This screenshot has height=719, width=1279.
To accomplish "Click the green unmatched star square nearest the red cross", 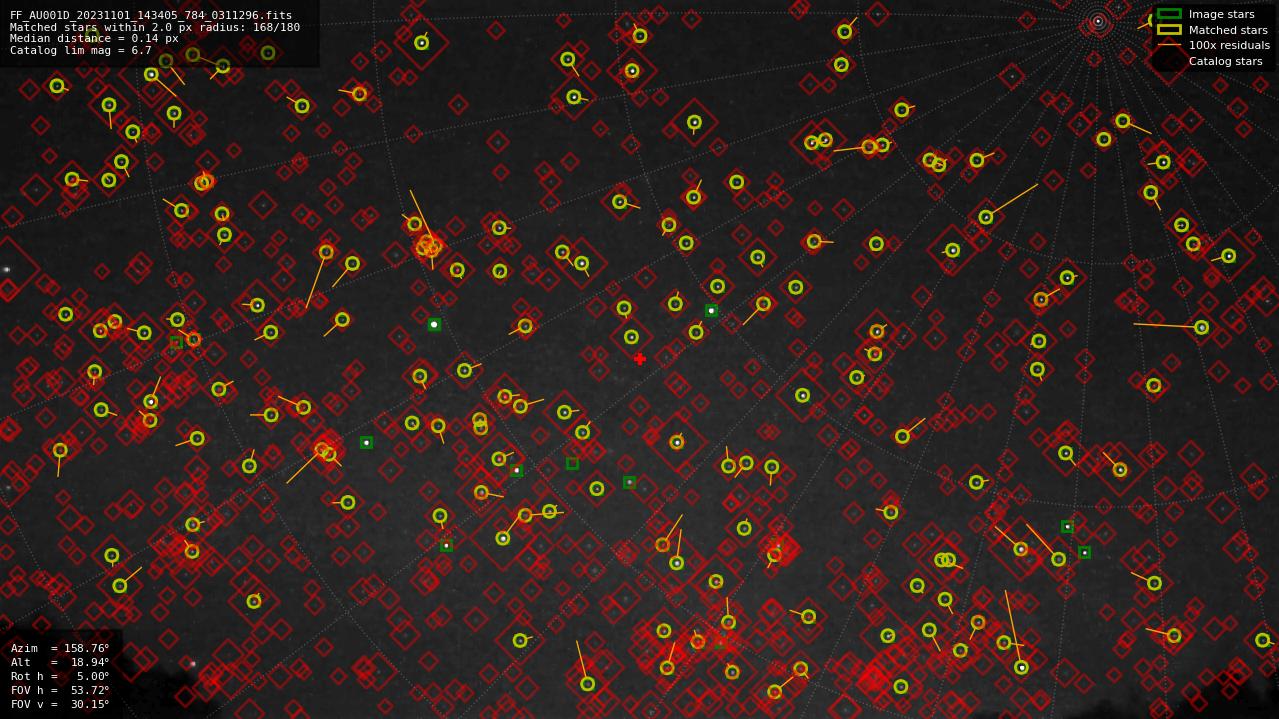I will click(x=711, y=311).
